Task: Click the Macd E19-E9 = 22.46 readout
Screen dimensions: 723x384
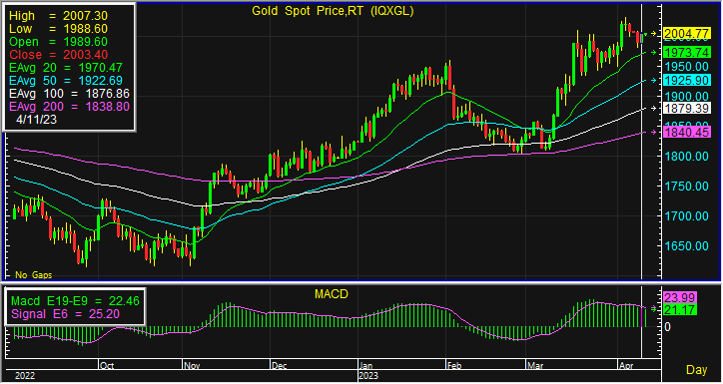Action: (x=75, y=301)
